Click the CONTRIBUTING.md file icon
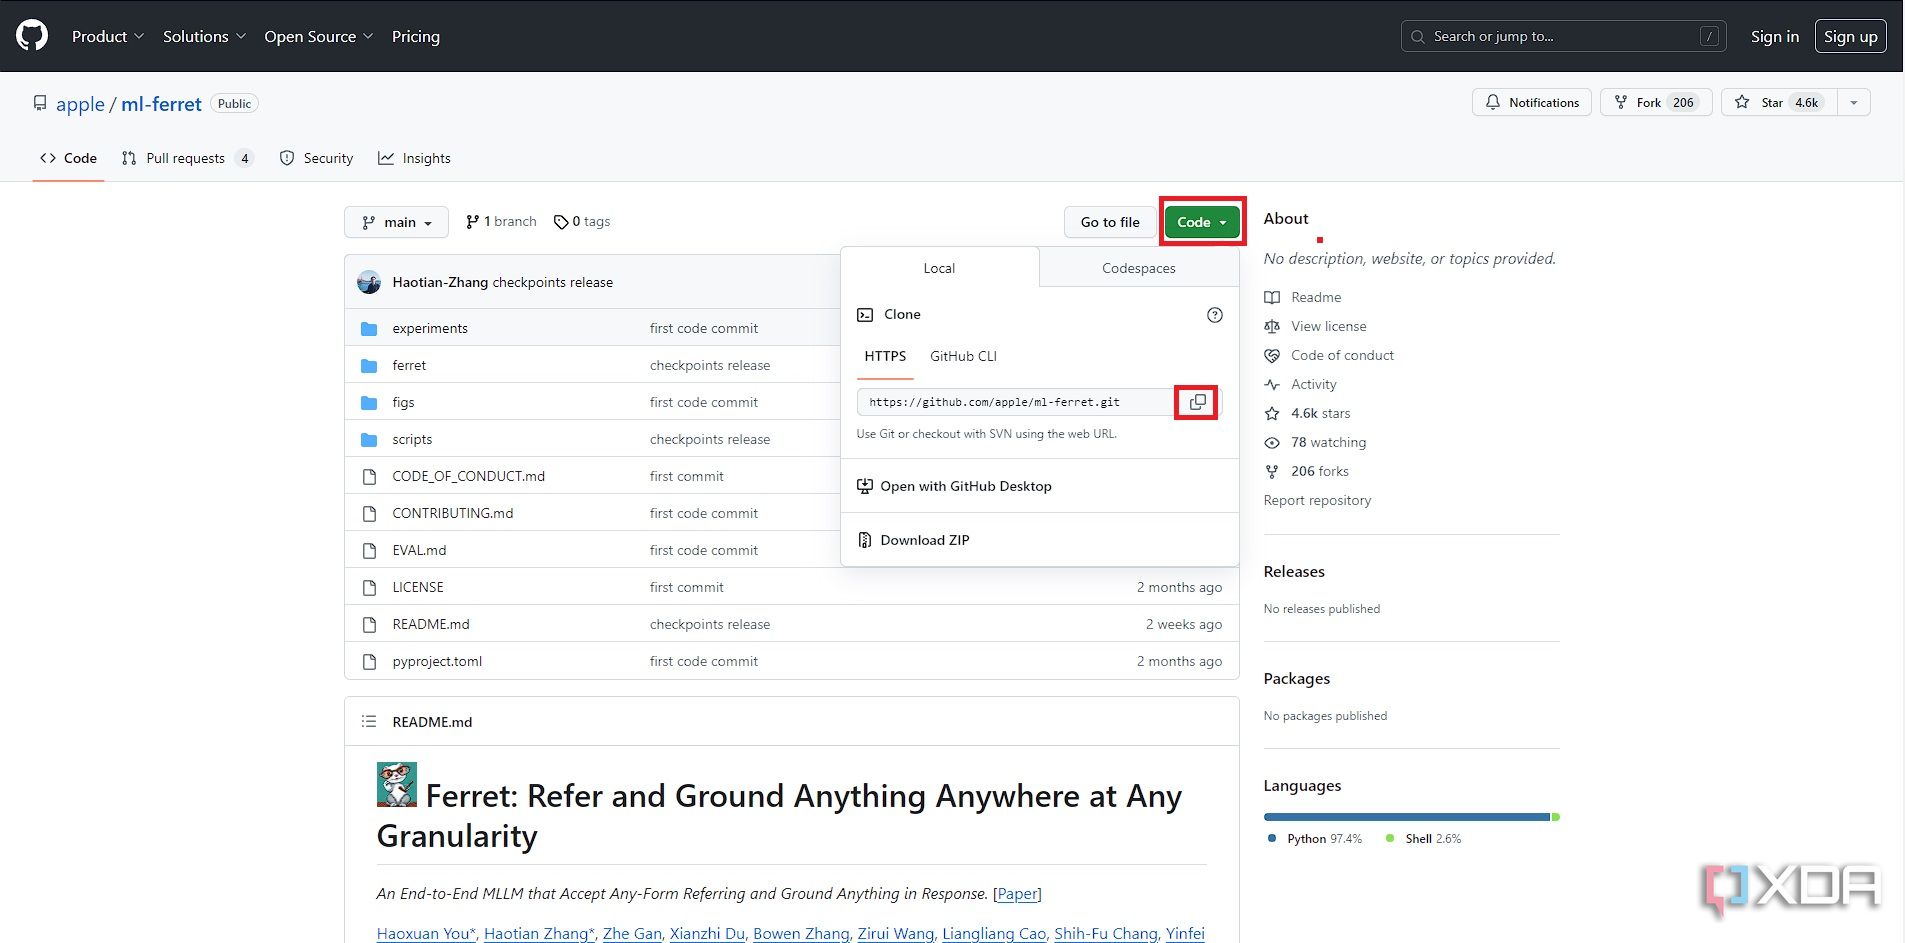1905x943 pixels. 369,513
